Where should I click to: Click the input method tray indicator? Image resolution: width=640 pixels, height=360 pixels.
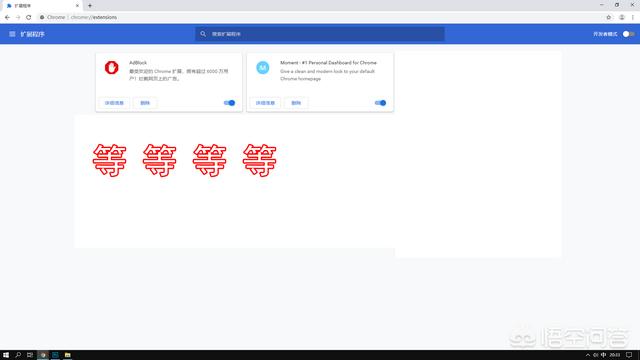click(x=604, y=355)
